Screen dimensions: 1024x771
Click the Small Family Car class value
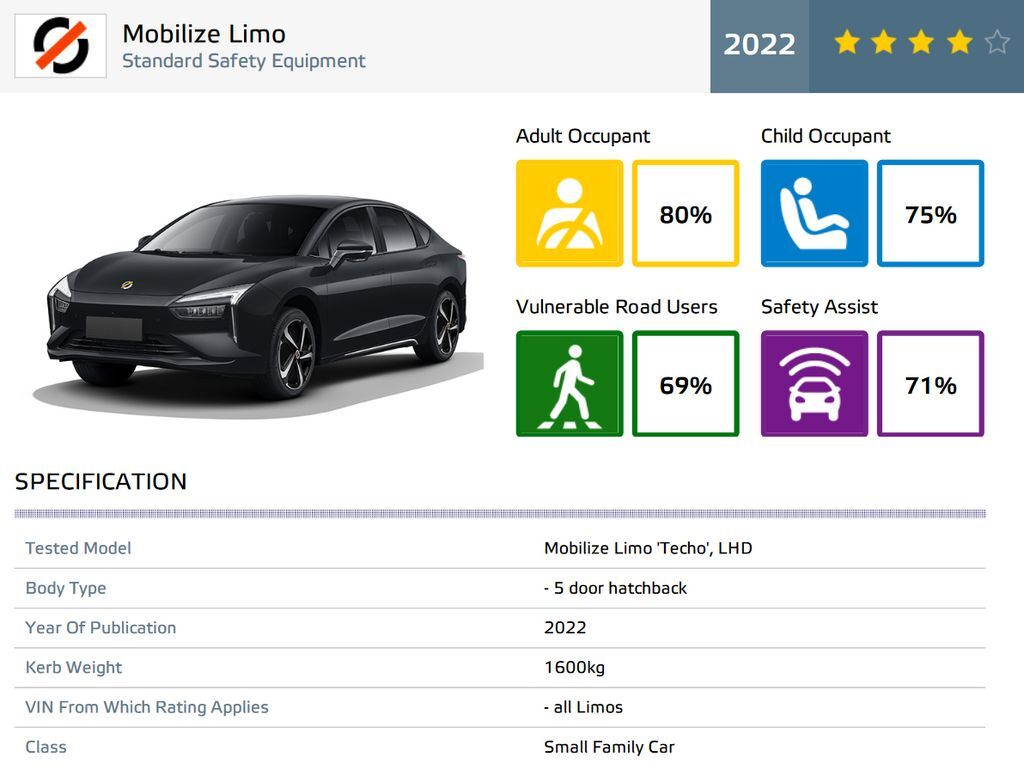pyautogui.click(x=609, y=747)
